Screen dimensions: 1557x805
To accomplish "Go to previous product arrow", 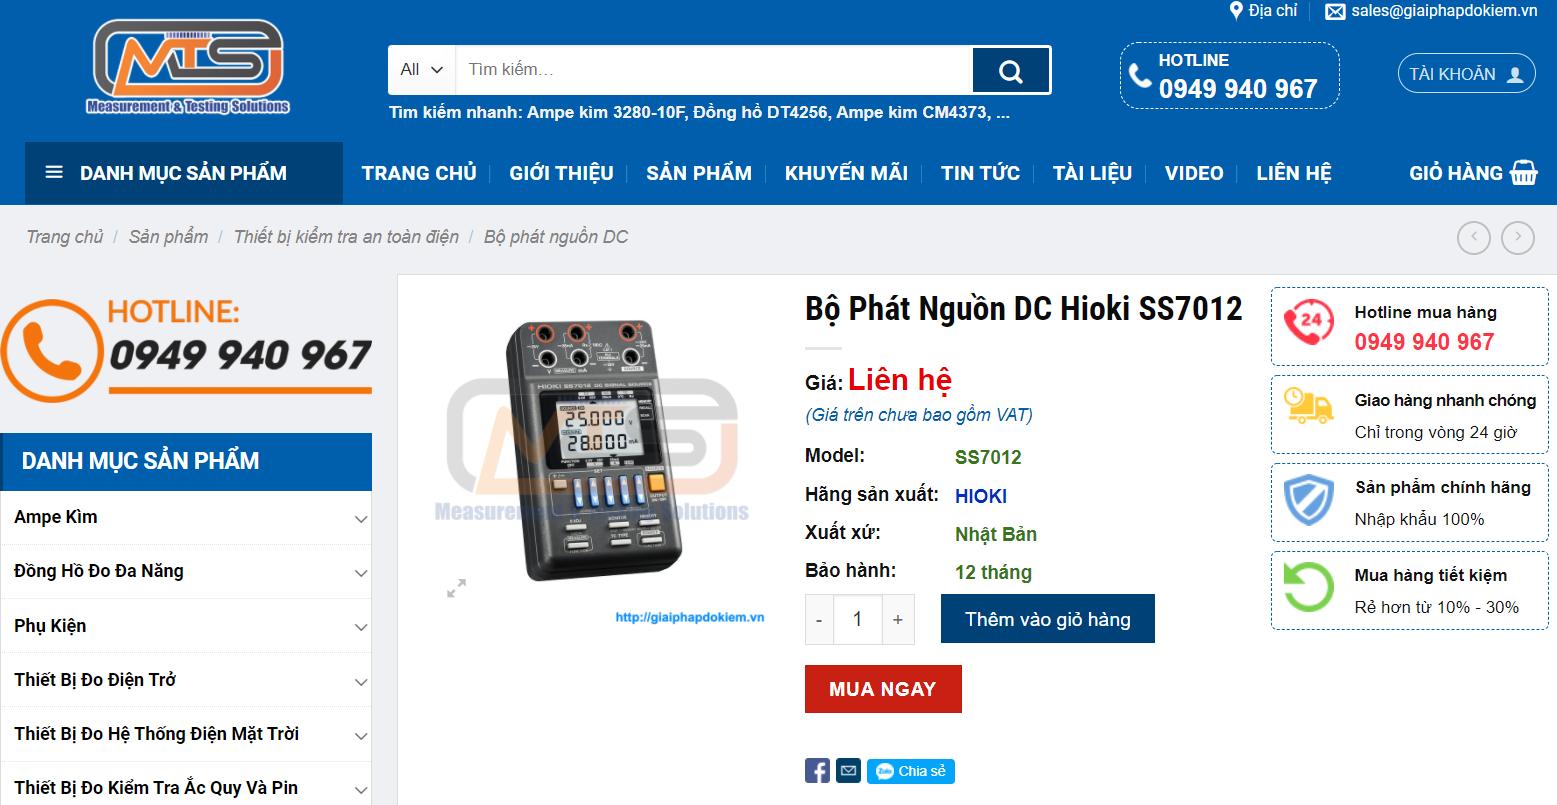I will 1474,237.
